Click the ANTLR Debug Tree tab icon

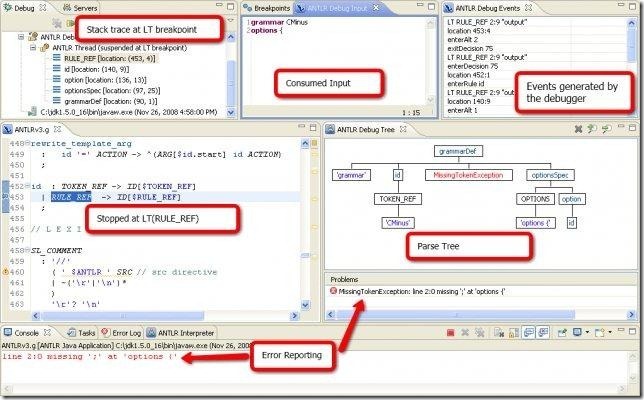click(x=330, y=129)
